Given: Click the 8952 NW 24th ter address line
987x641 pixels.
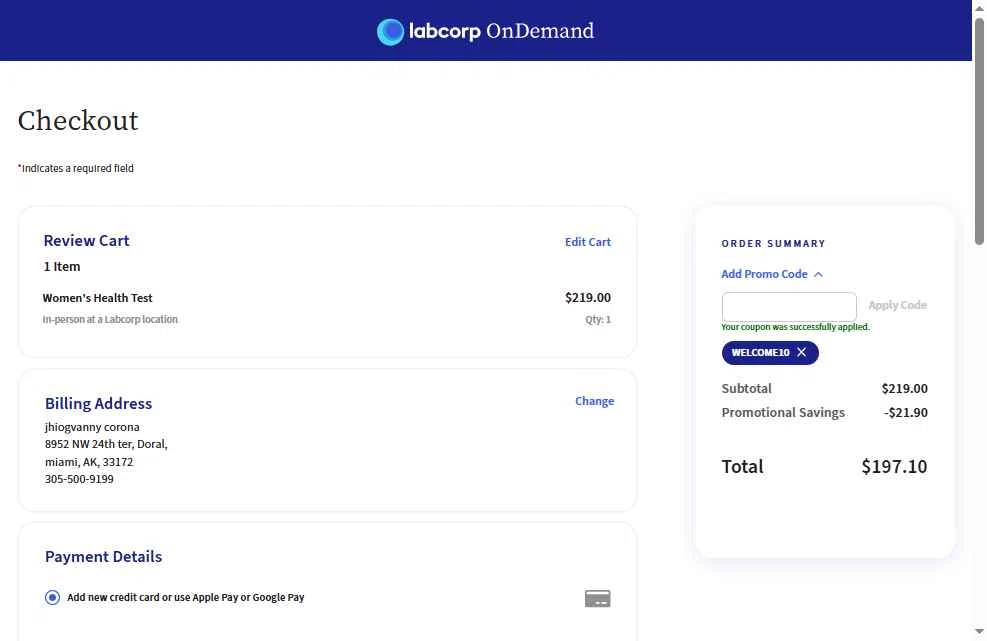Looking at the screenshot, I should 106,444.
